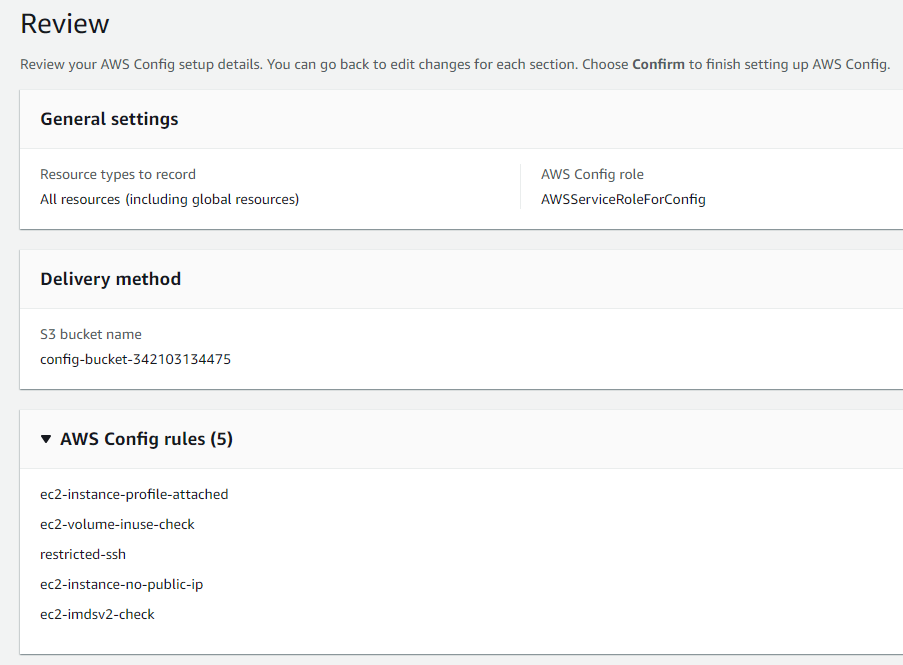Select the ec2-instance-no-public-ip rule
Image resolution: width=903 pixels, height=665 pixels.
[x=121, y=584]
